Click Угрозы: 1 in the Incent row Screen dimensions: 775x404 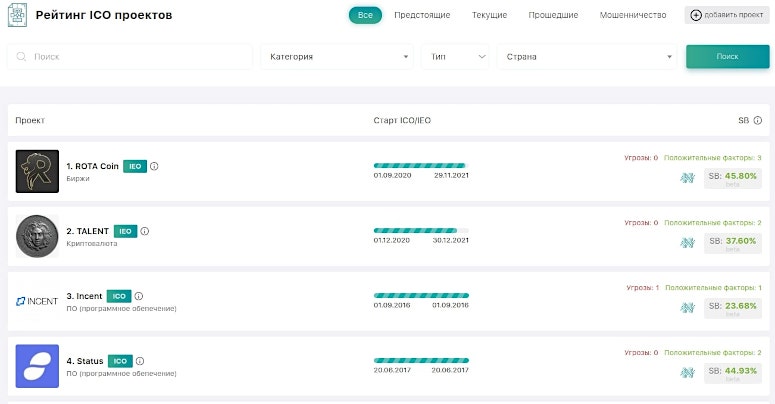coord(643,287)
